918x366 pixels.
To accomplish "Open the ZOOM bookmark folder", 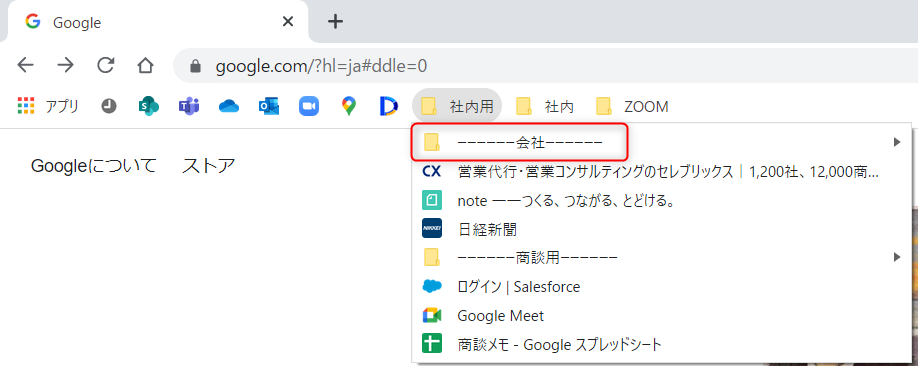I will (x=632, y=106).
